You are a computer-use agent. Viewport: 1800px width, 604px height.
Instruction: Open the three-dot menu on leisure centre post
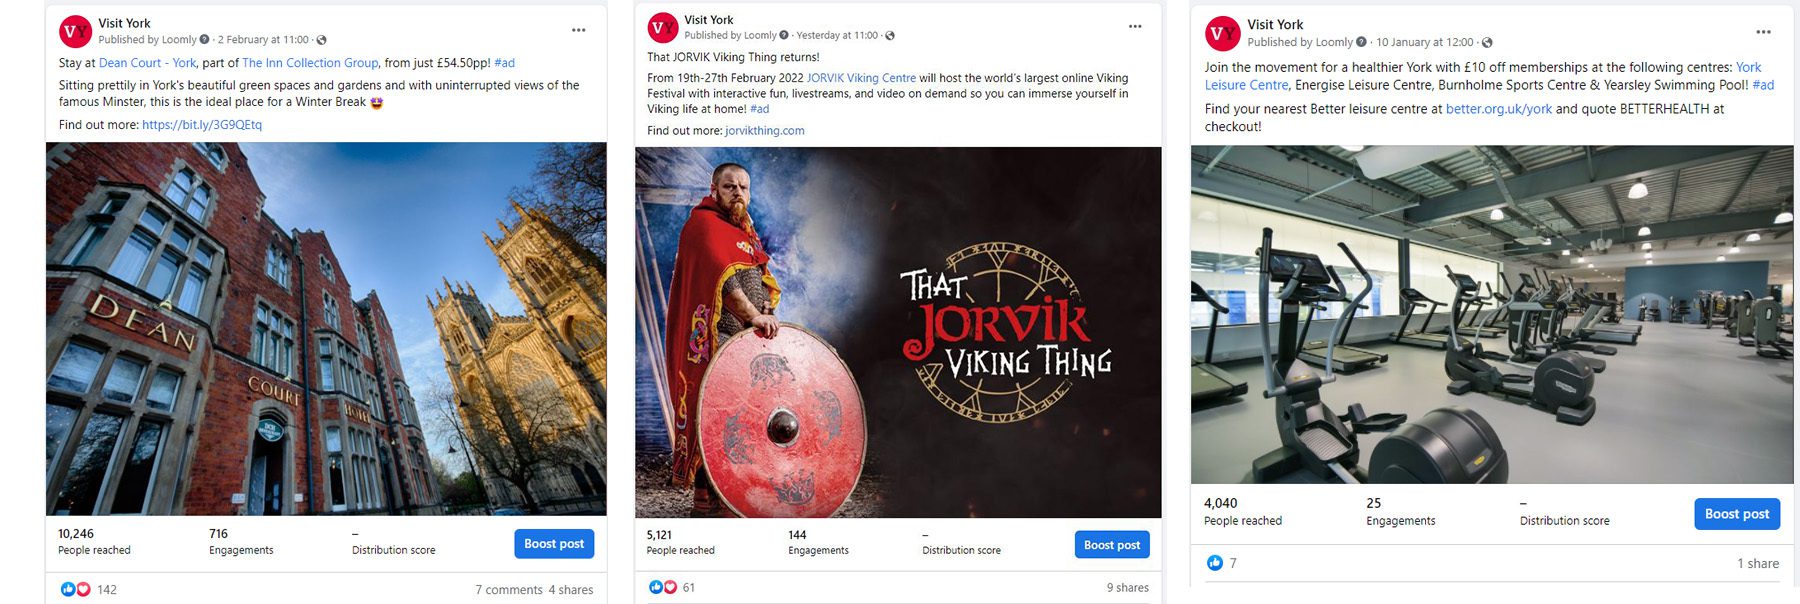[x=1763, y=32]
